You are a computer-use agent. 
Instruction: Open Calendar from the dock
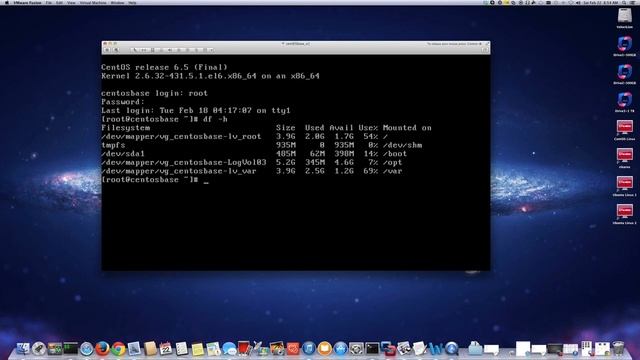pos(166,349)
